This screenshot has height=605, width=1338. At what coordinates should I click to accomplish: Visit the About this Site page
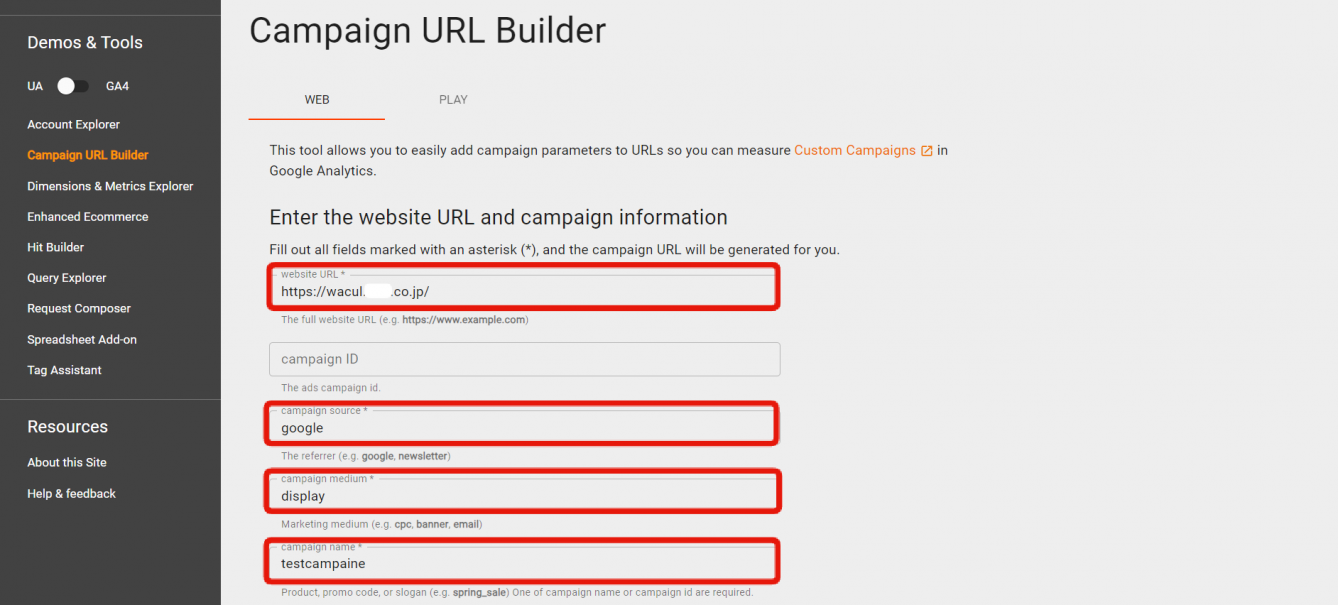pos(67,463)
